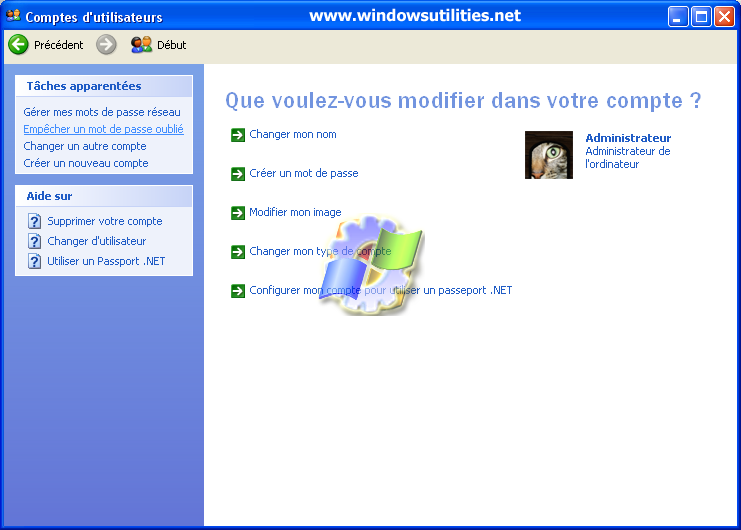Open help on Supprimer votre compte
The image size is (741, 530).
coord(104,221)
